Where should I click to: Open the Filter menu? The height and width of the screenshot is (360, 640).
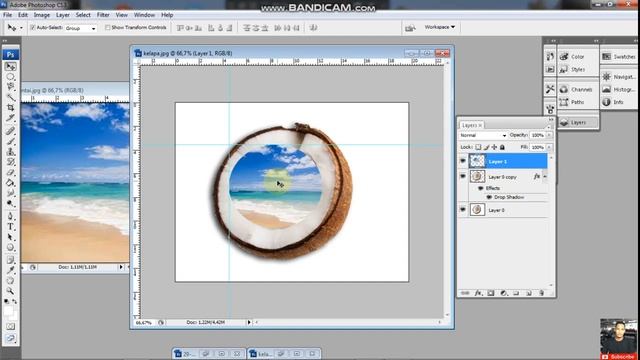click(x=103, y=15)
